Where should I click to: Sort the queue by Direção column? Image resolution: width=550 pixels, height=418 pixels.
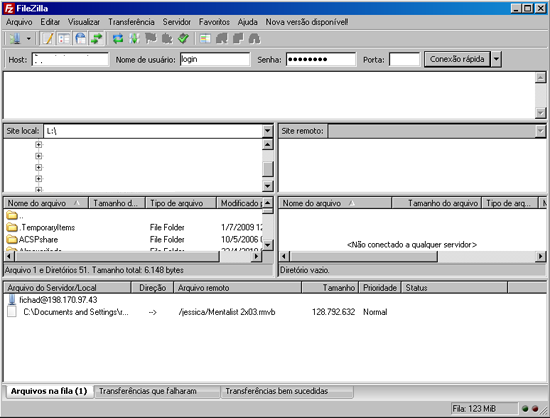(x=152, y=288)
